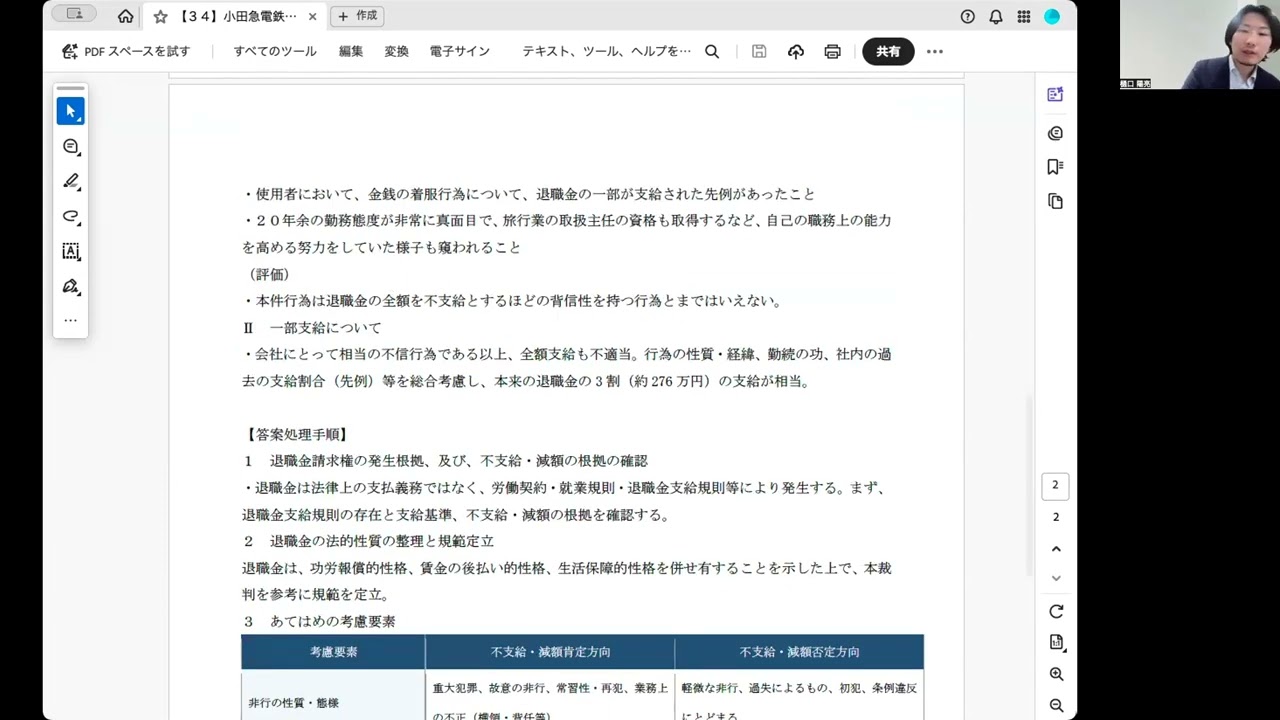Open the bookmarks panel icon
This screenshot has width=1280, height=720.
click(x=1055, y=167)
